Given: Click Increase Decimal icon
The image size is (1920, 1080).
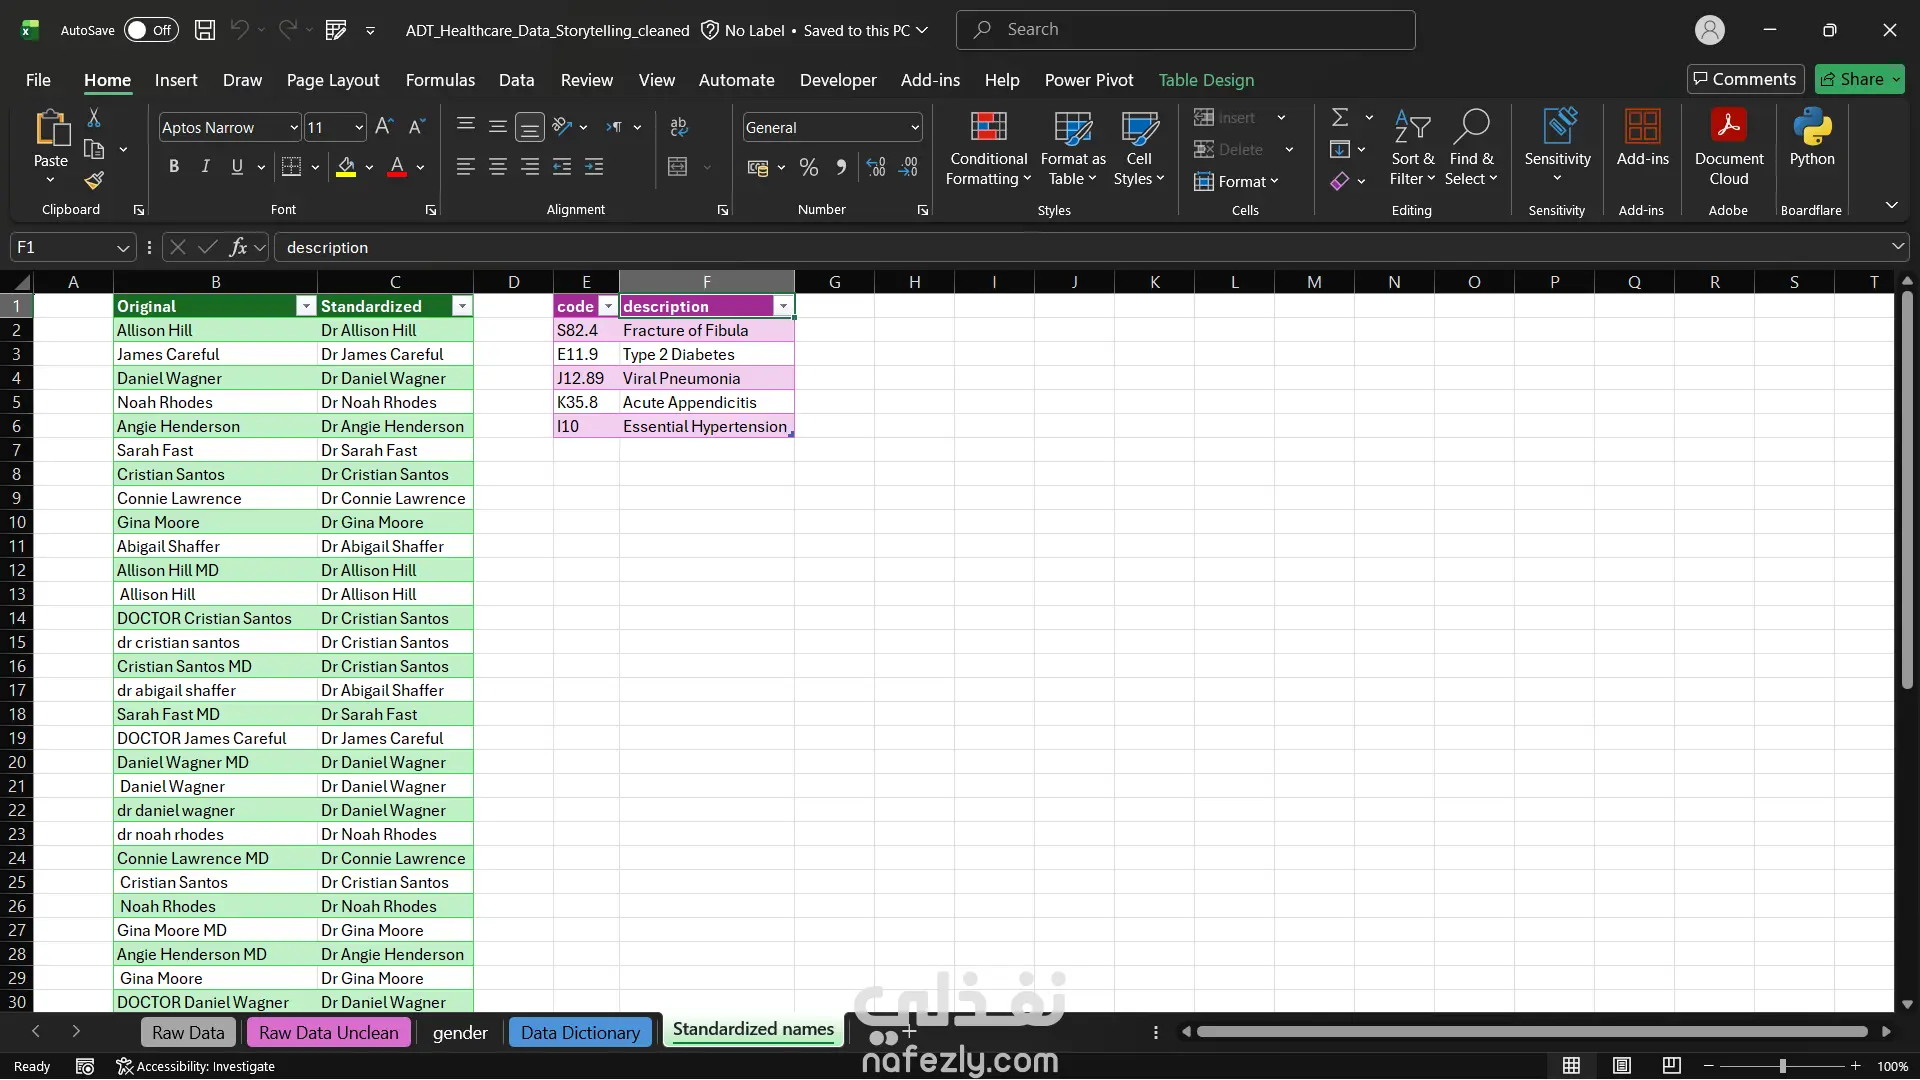Looking at the screenshot, I should coord(876,168).
